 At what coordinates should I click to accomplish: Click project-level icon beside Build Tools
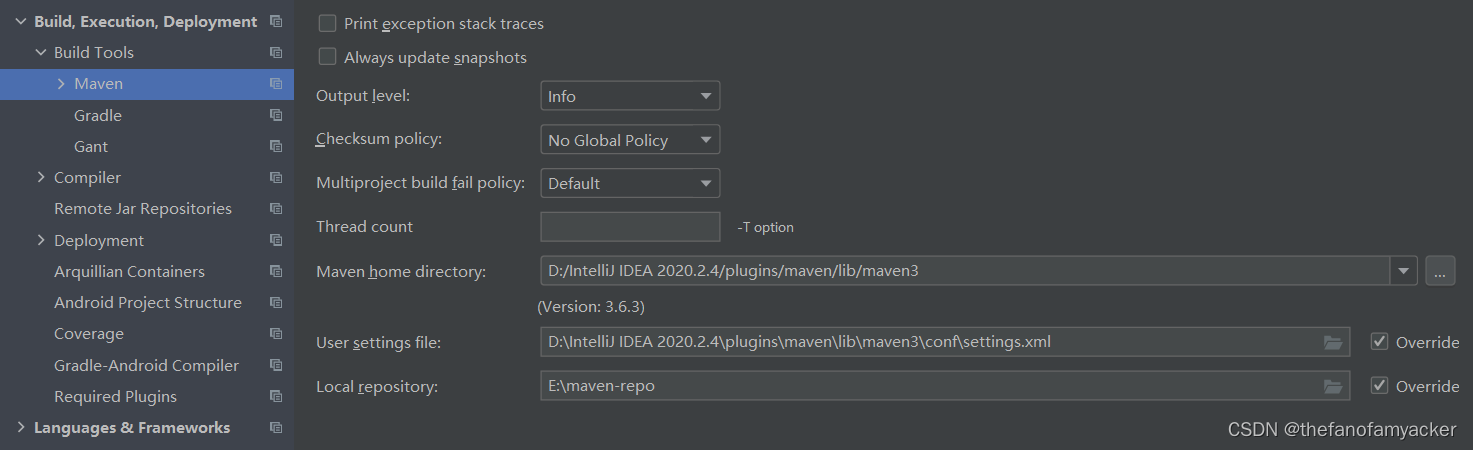pos(276,52)
